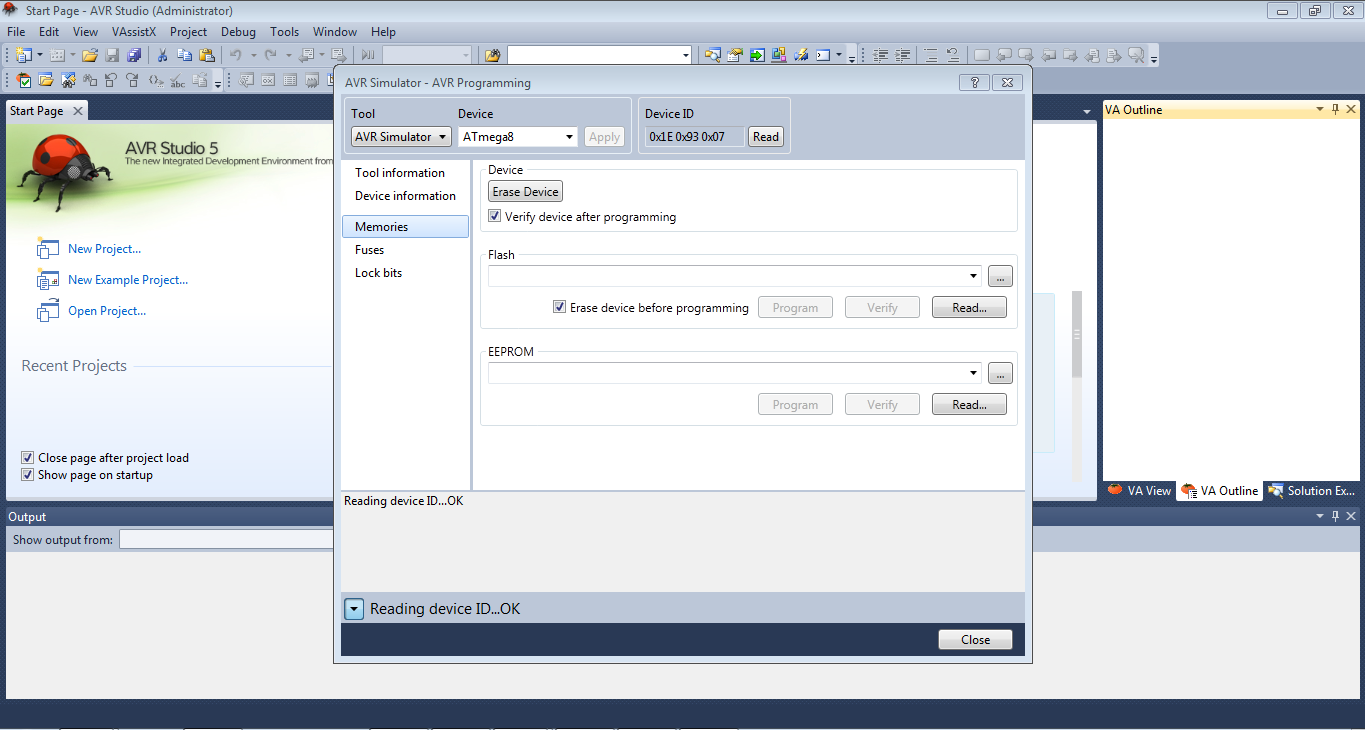1365x730 pixels.
Task: Open the Flash file path dropdown
Action: tap(974, 276)
